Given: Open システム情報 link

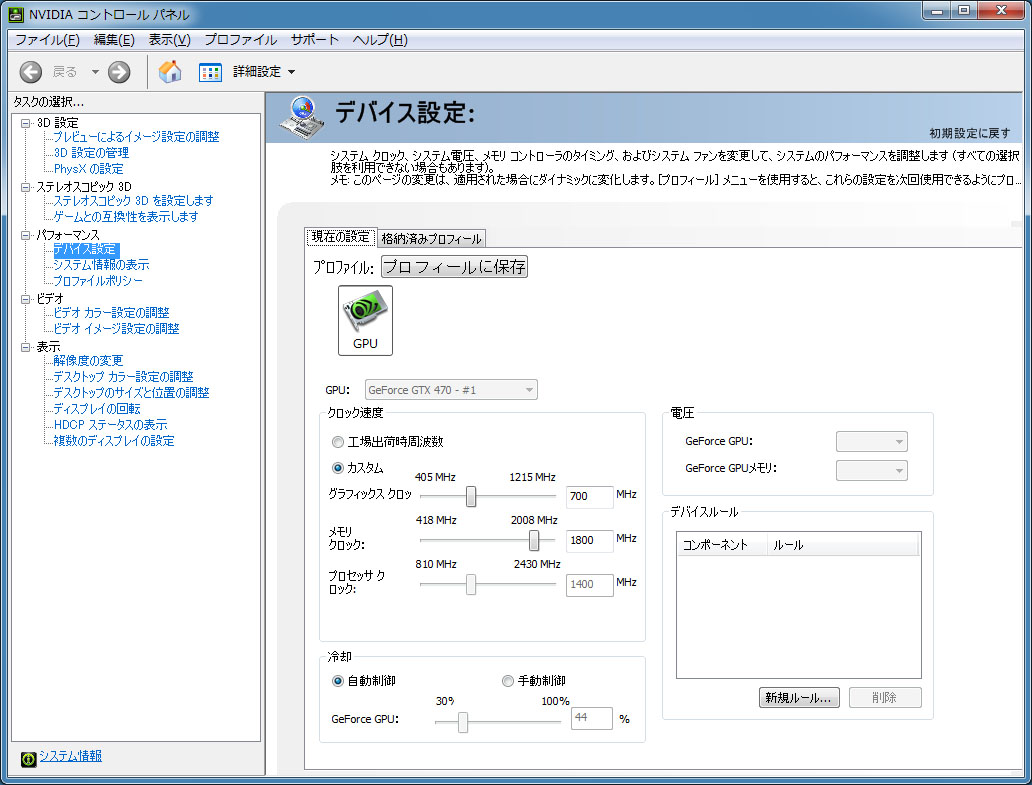Looking at the screenshot, I should tap(70, 756).
